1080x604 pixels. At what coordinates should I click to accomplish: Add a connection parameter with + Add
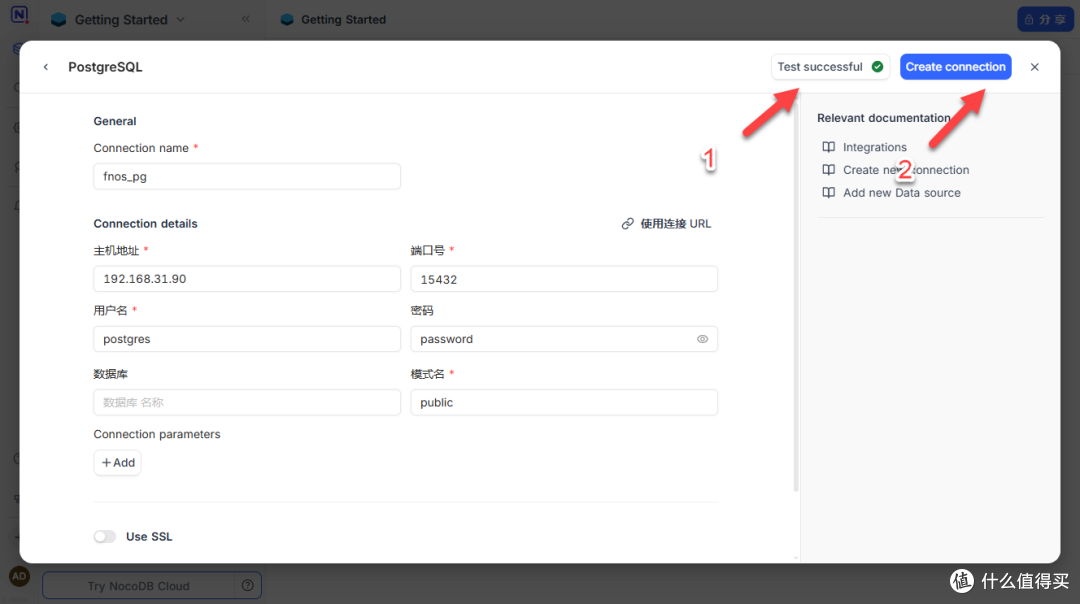pyautogui.click(x=118, y=463)
